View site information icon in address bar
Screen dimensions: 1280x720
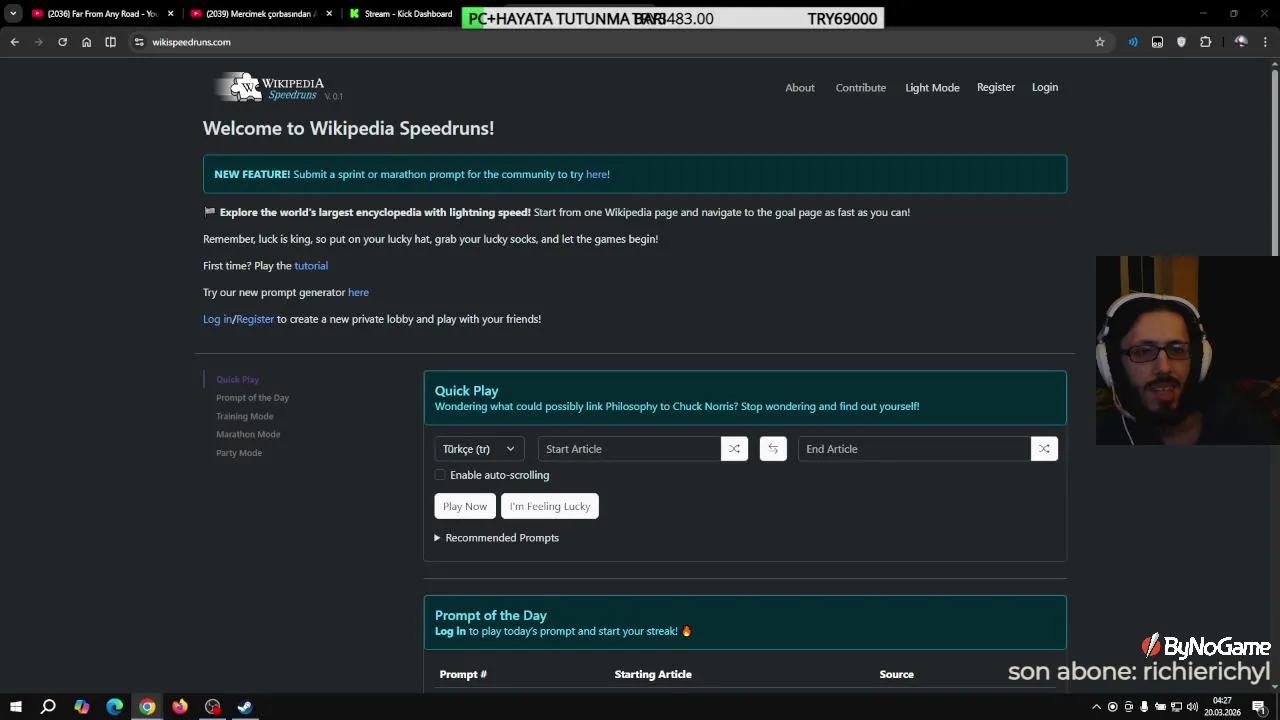pos(139,42)
